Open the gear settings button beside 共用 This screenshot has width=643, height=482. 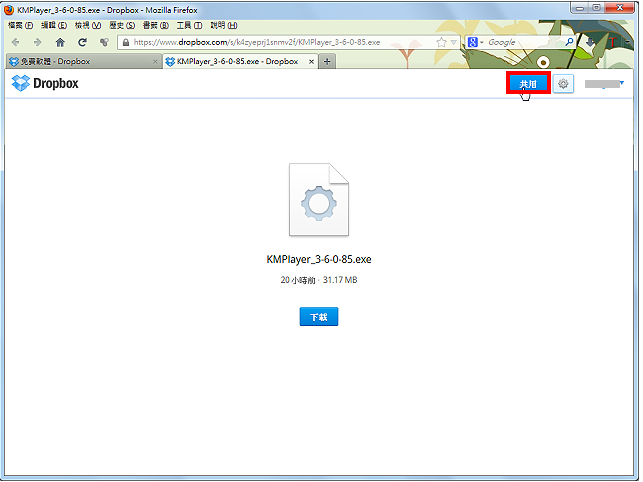coord(563,84)
